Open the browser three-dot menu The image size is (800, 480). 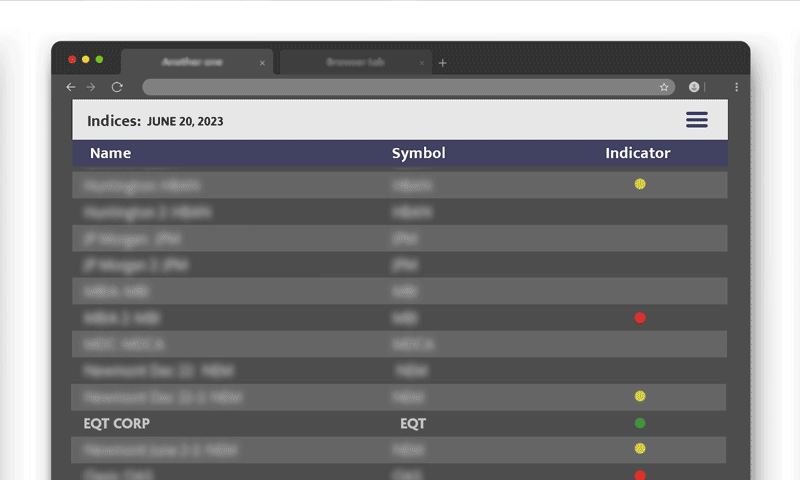(x=737, y=87)
